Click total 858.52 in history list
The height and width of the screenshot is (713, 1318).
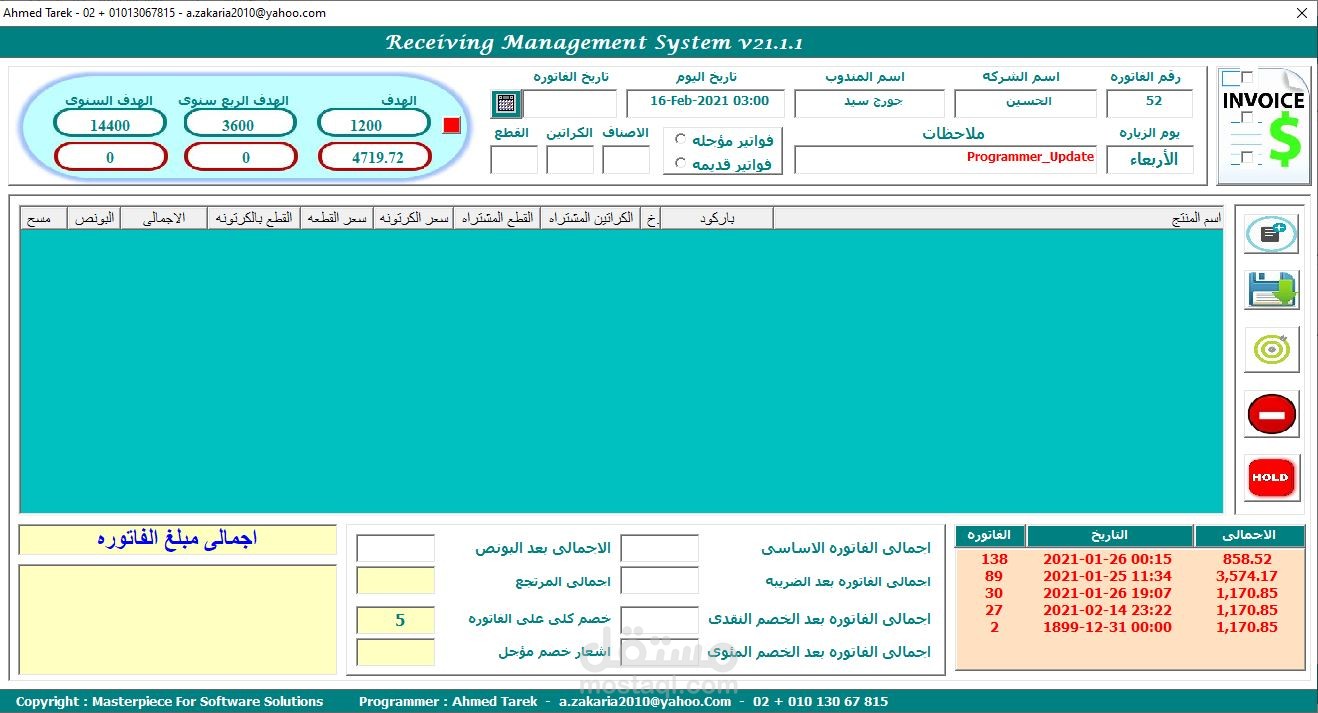tap(1247, 559)
